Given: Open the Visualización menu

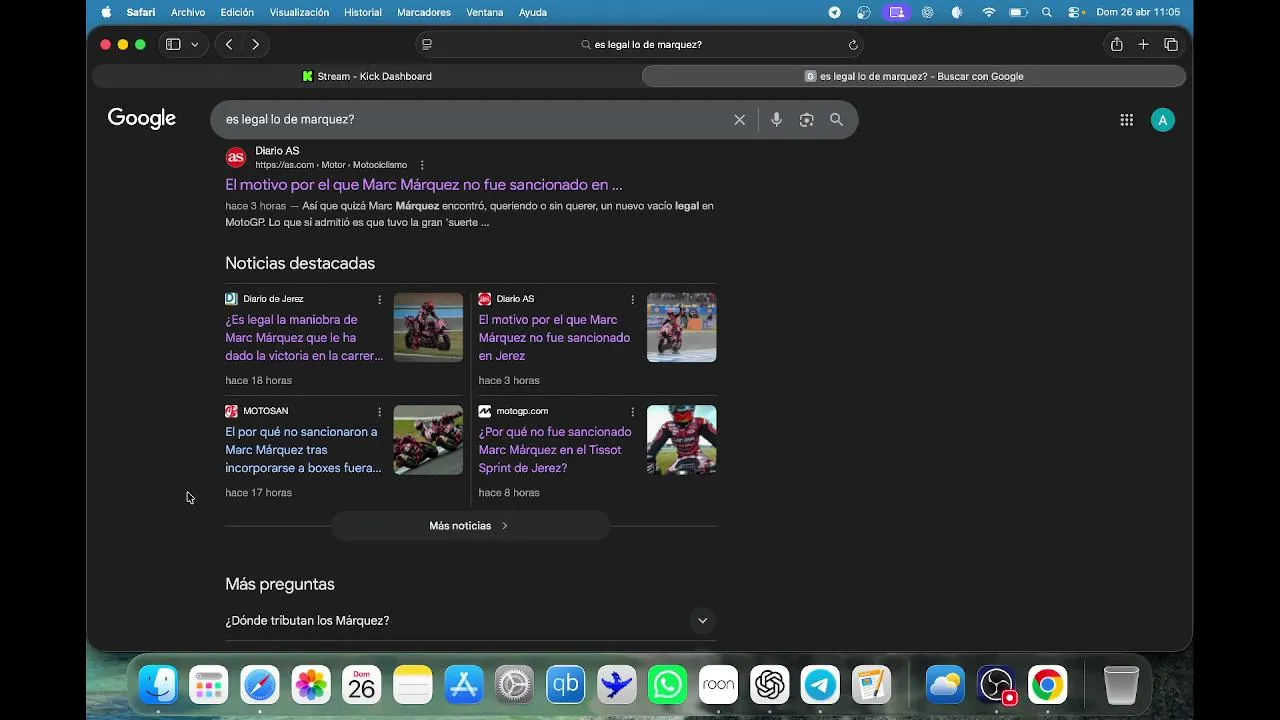Looking at the screenshot, I should 299,12.
